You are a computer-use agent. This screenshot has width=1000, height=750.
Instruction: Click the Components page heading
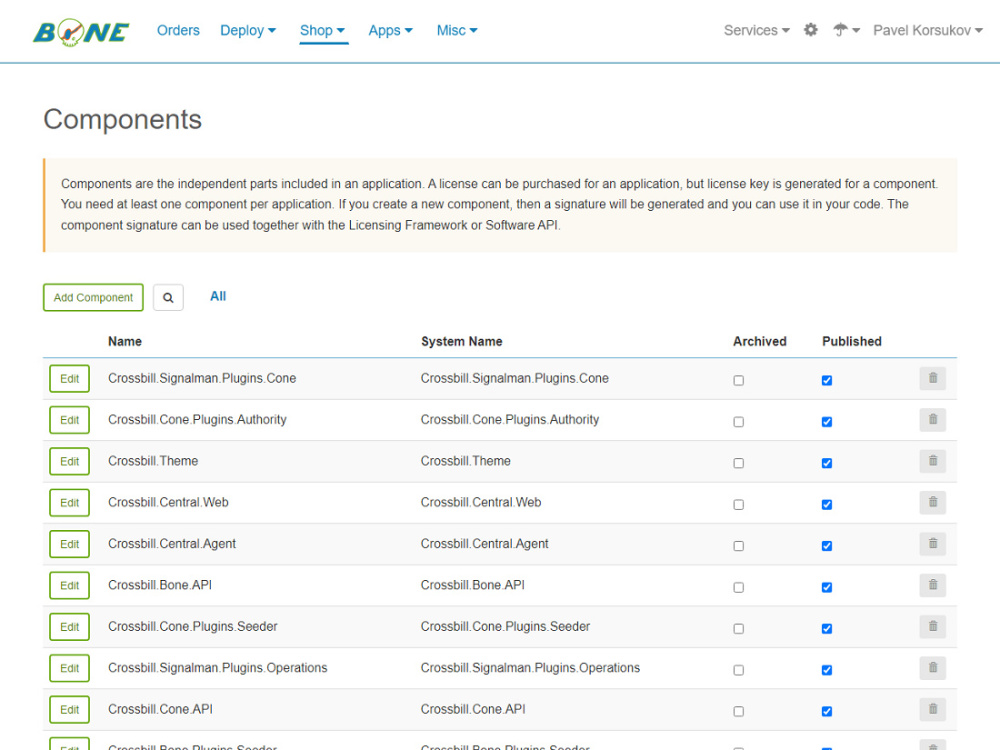122,120
